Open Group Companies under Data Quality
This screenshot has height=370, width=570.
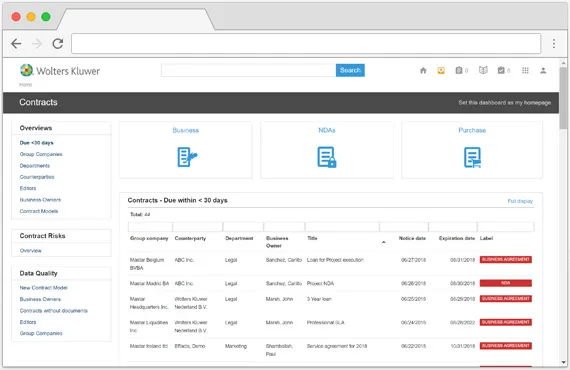click(x=41, y=333)
